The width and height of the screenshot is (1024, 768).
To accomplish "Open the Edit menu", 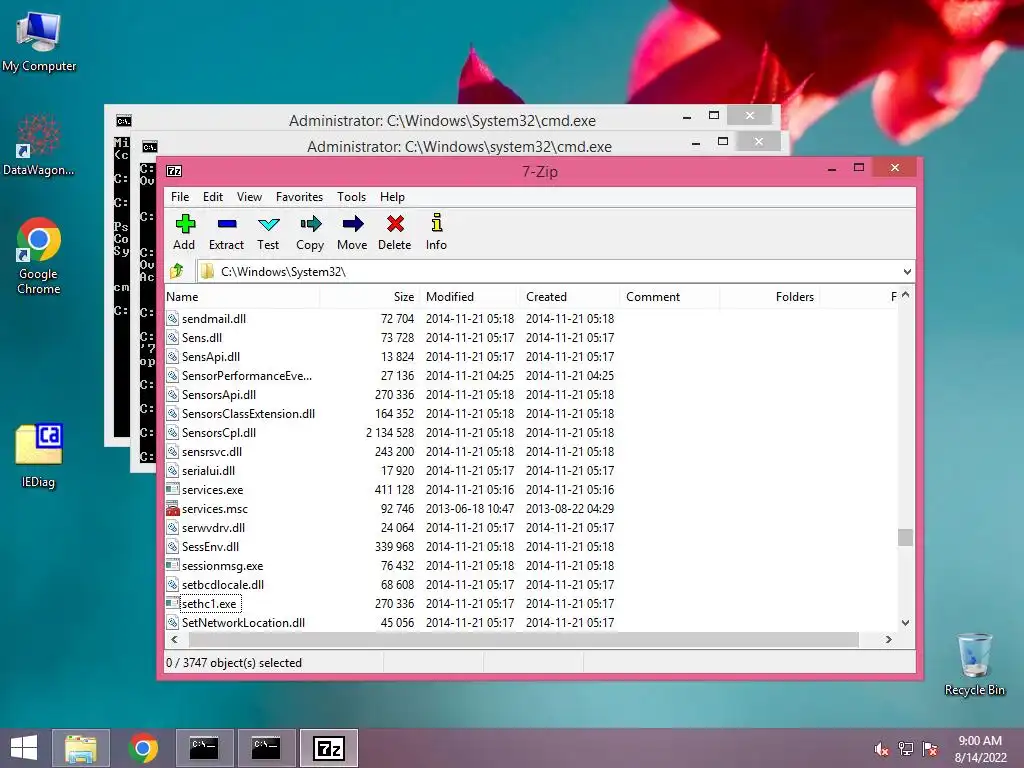I will point(213,197).
